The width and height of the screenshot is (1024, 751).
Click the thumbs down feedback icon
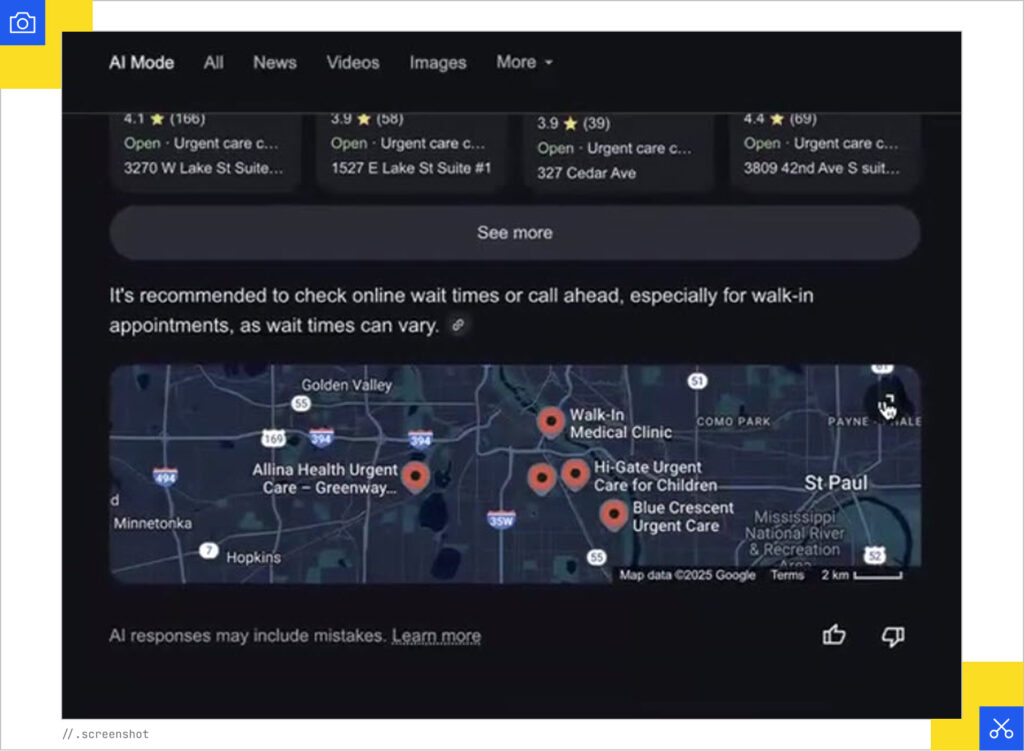(892, 635)
